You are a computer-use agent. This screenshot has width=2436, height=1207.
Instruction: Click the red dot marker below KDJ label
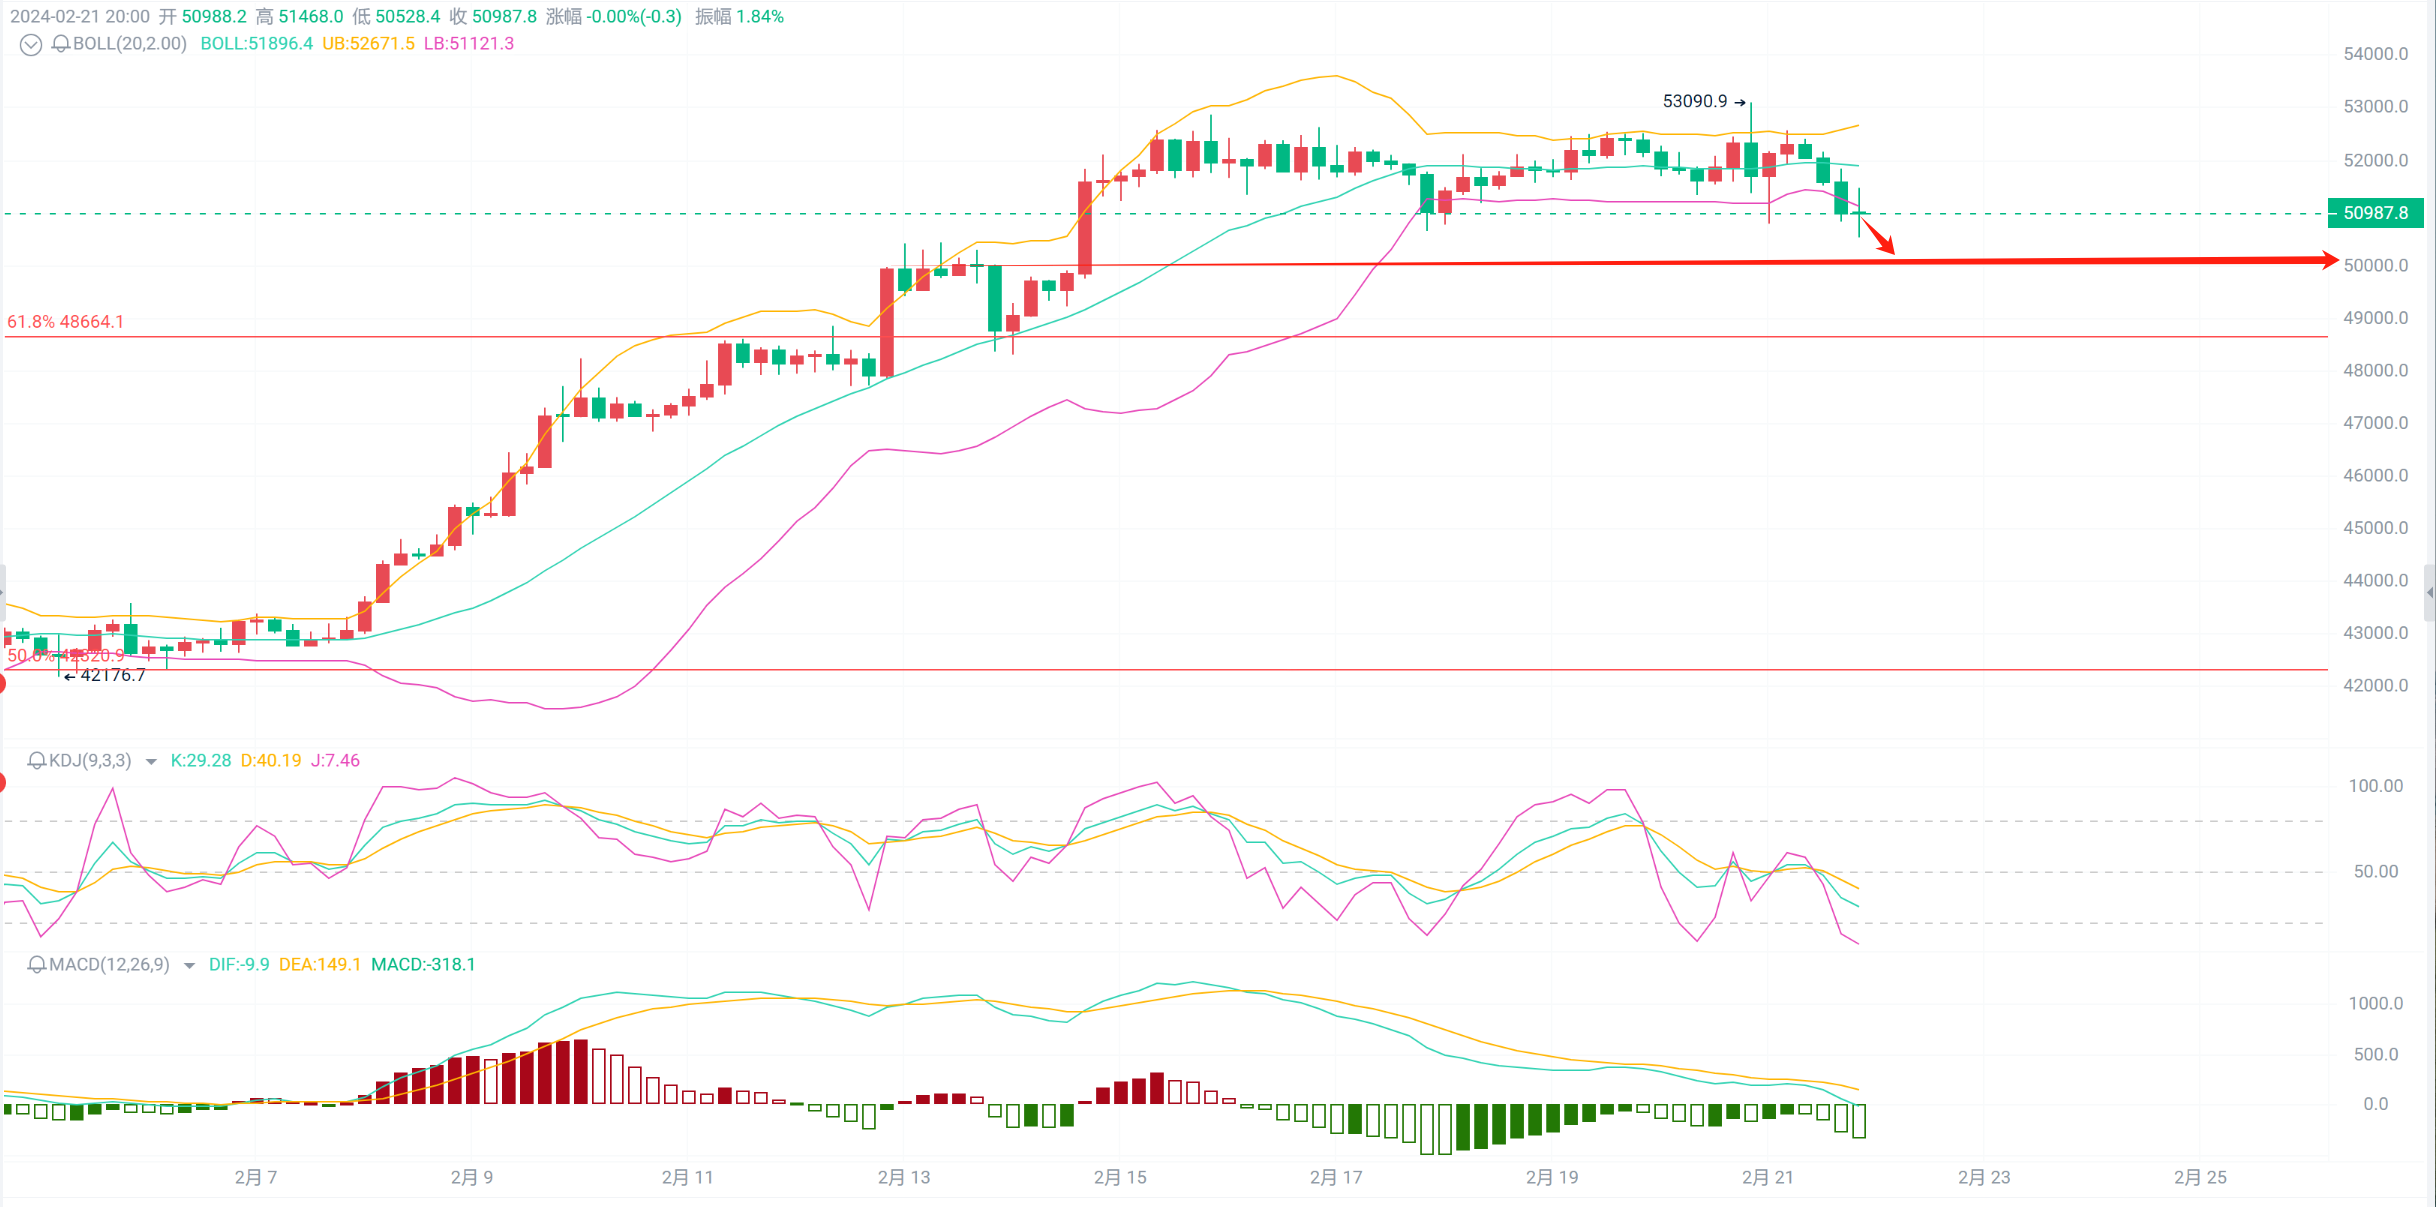2,783
